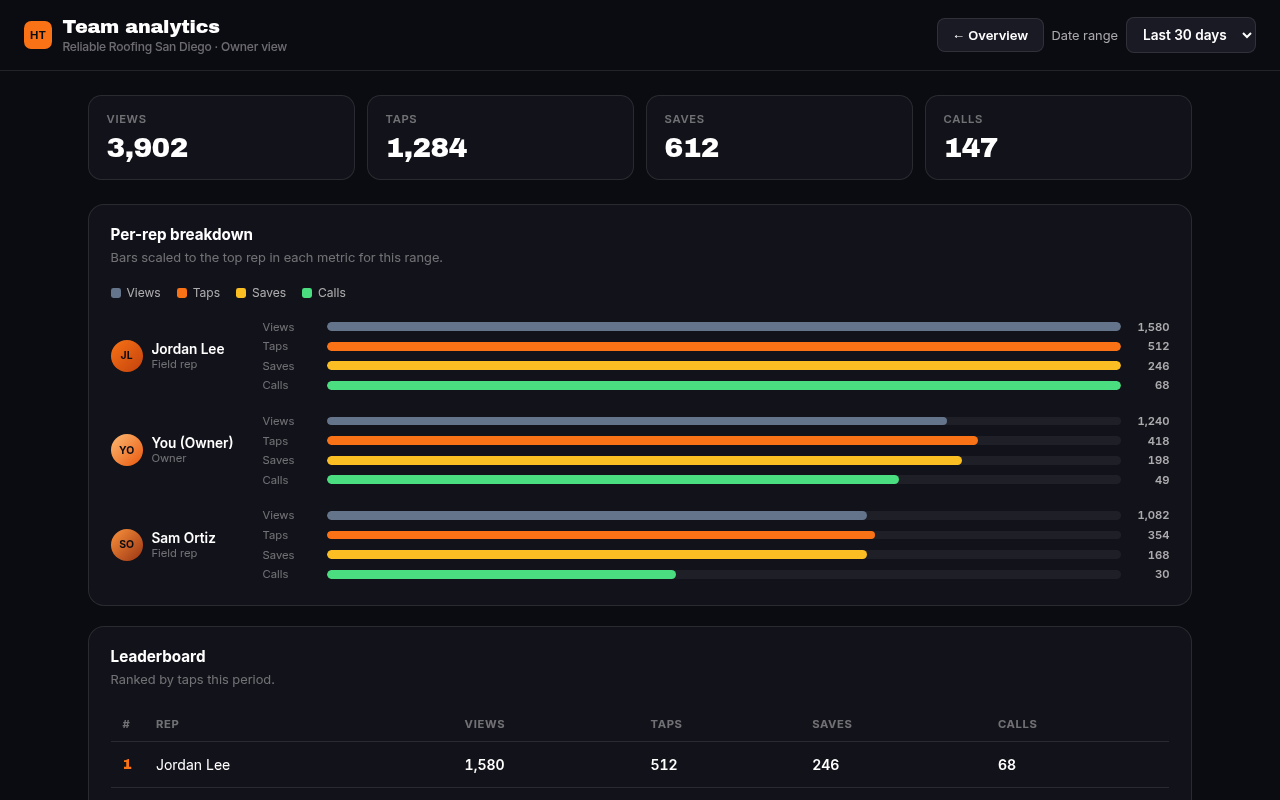Image resolution: width=1280 pixels, height=800 pixels.
Task: Click the 1,240 value beside Owner's Views bar
Action: pos(1153,421)
